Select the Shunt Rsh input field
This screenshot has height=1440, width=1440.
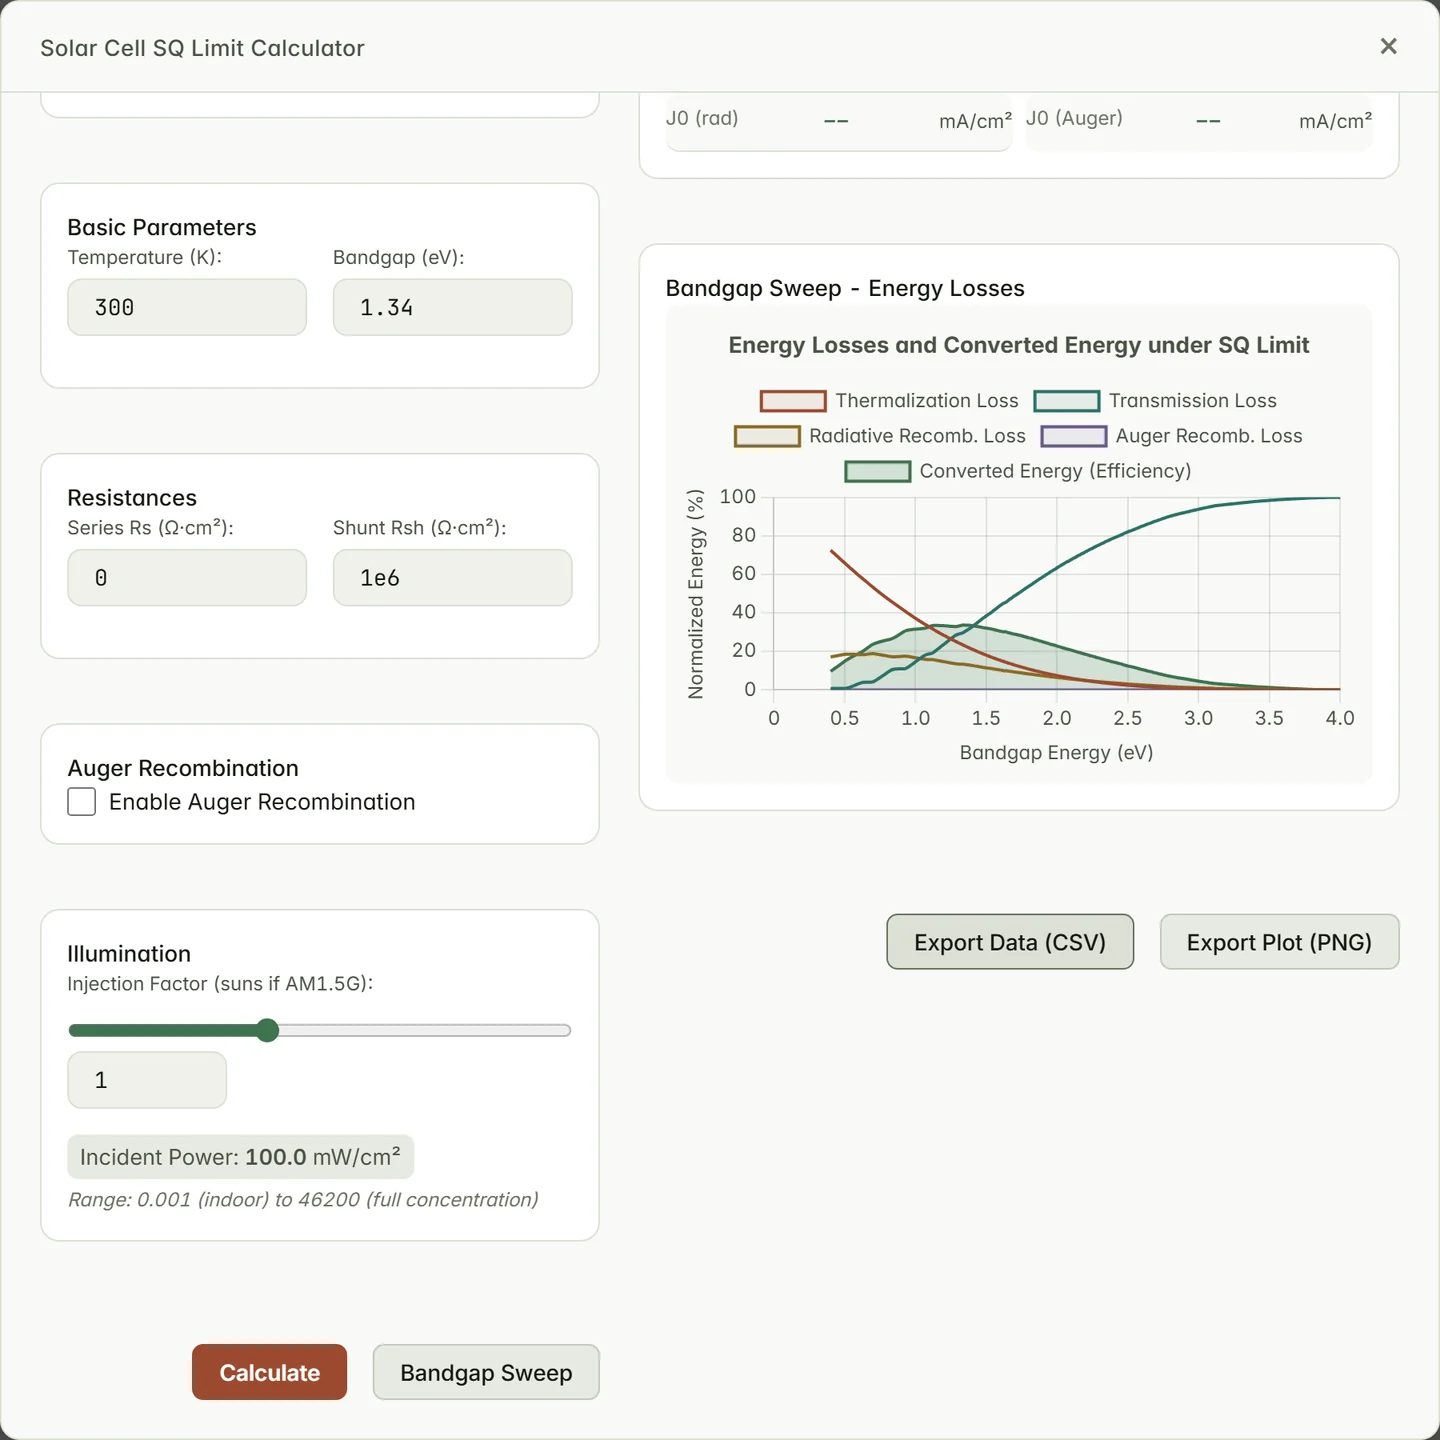pyautogui.click(x=452, y=577)
